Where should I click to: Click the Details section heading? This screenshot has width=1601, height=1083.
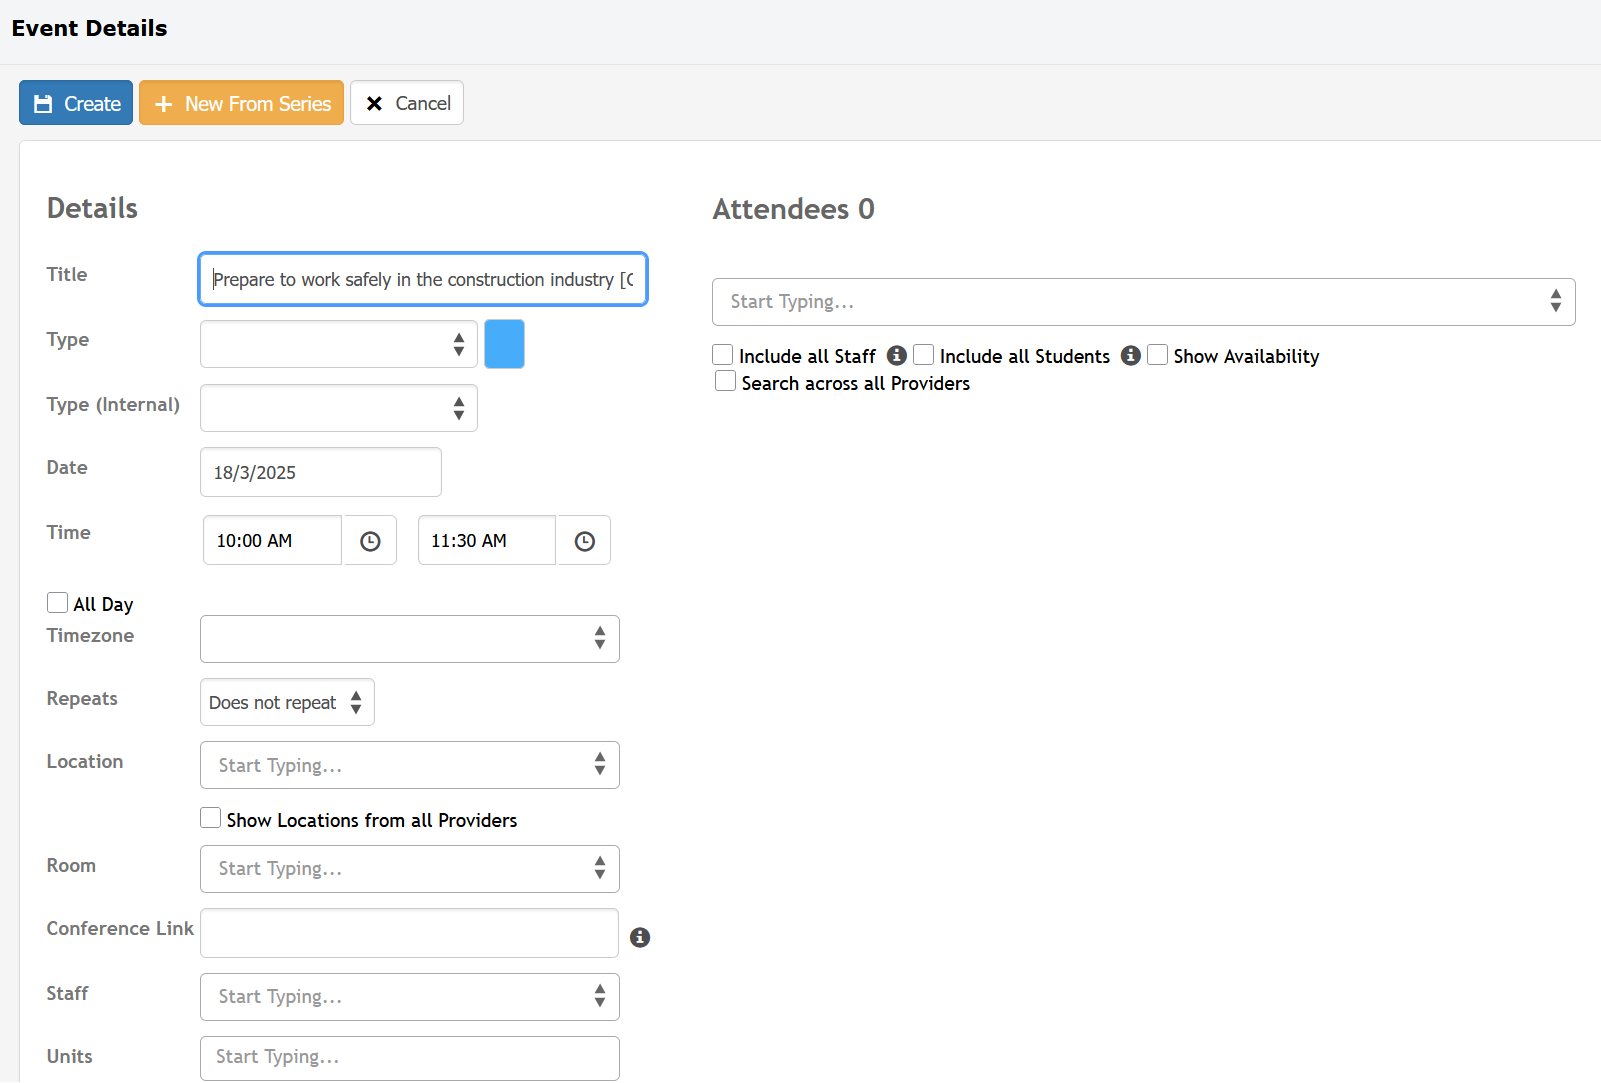point(92,208)
